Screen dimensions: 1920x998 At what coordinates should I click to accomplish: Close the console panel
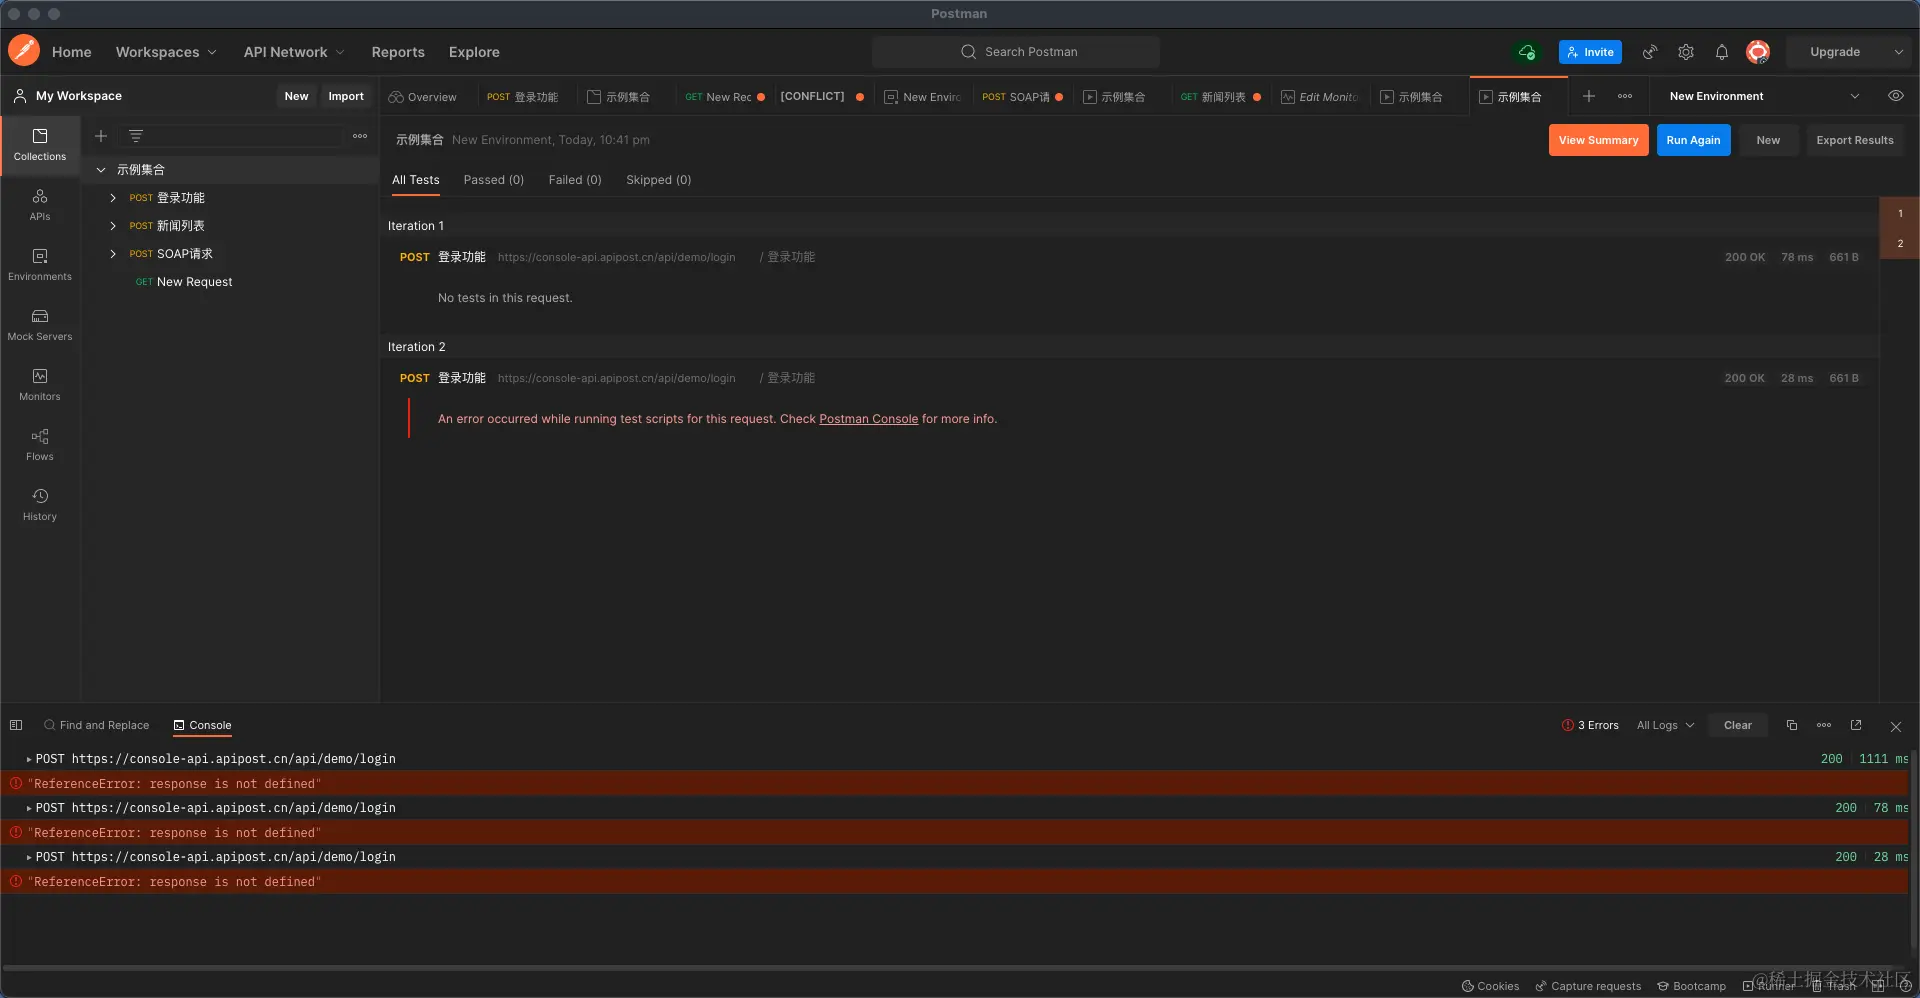tap(1896, 726)
